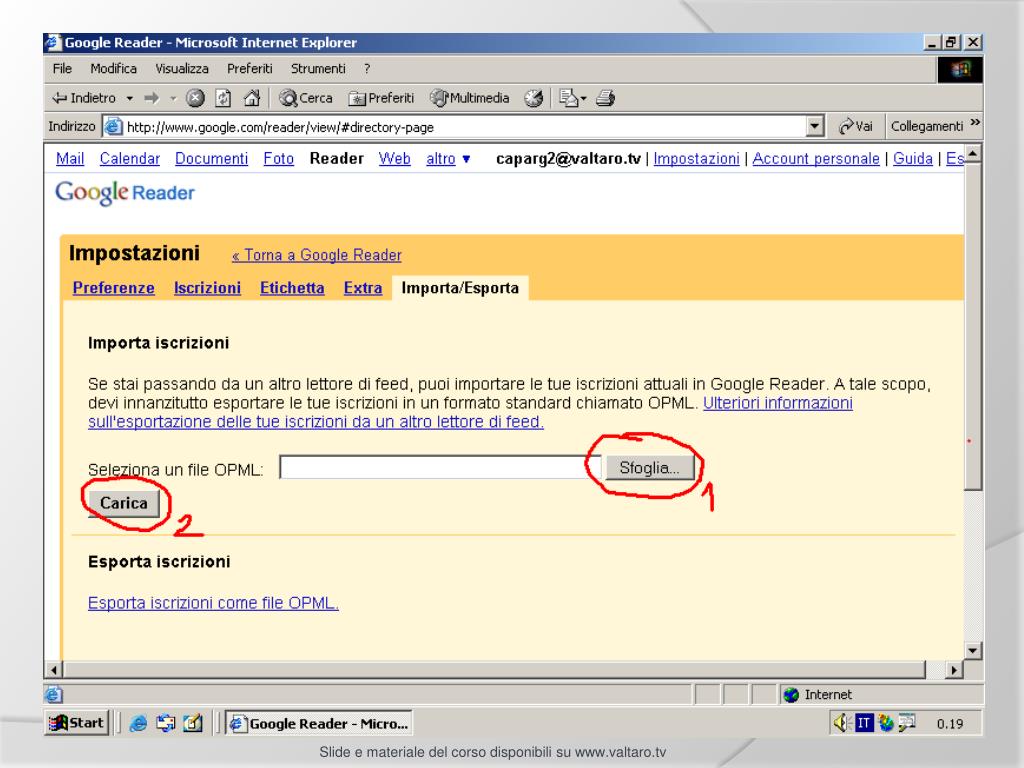Click the volume speaker tray icon

click(840, 723)
